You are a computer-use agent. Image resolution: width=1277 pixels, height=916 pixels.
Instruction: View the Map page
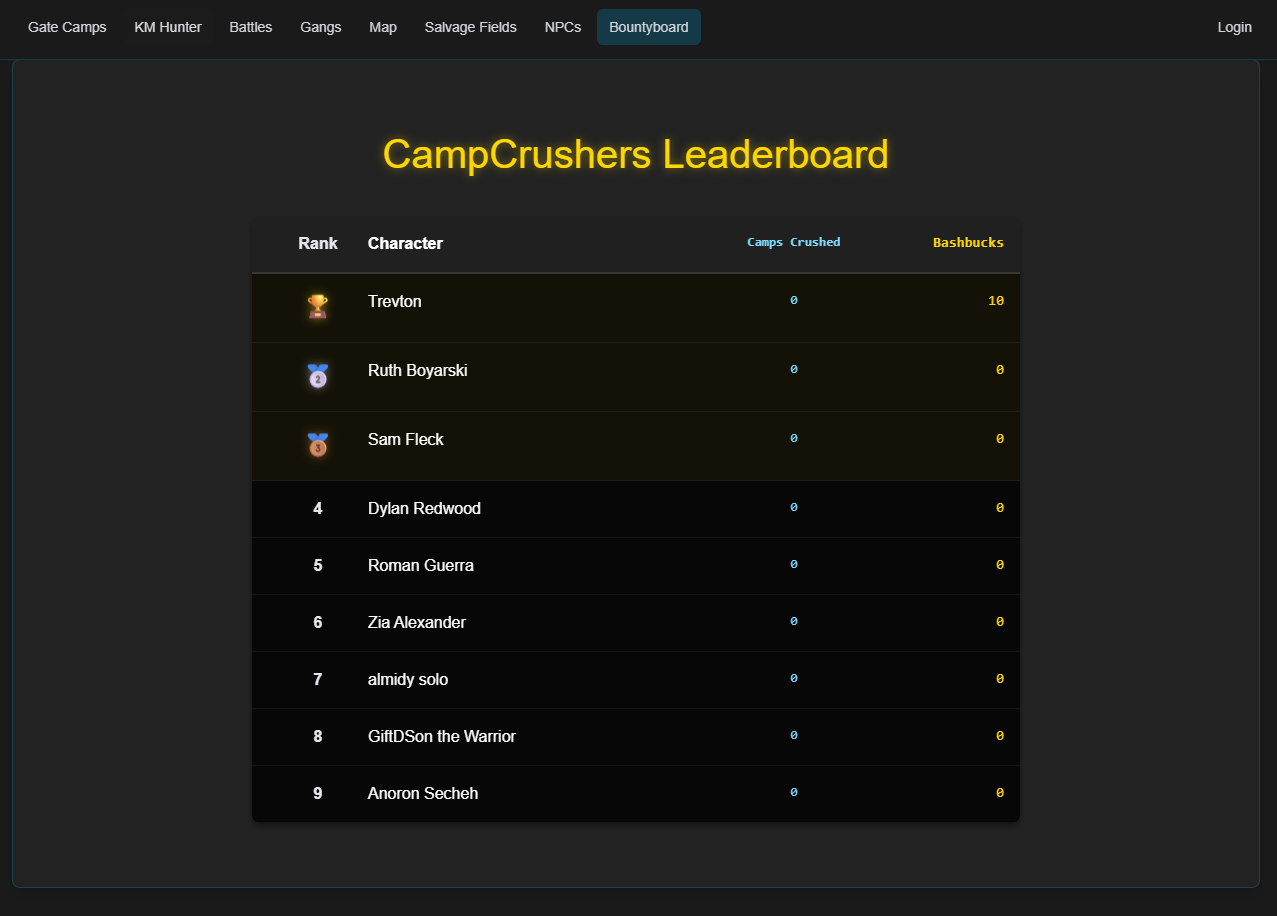(383, 27)
